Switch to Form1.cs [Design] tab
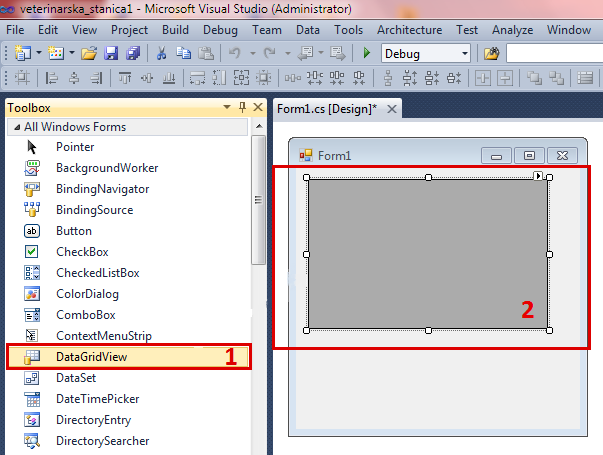Image resolution: width=603 pixels, height=455 pixels. [326, 109]
